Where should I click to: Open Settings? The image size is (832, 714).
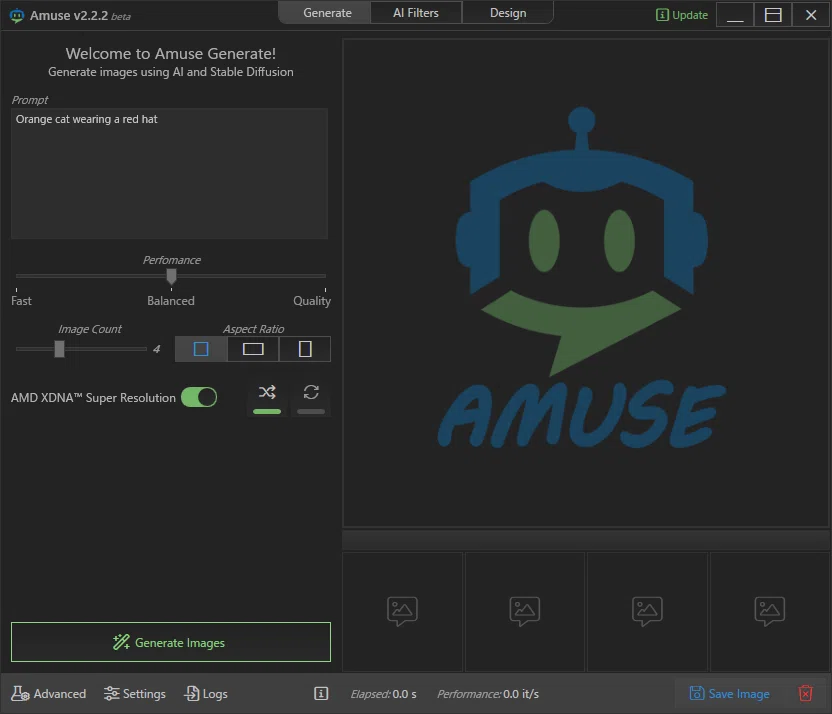tap(135, 693)
